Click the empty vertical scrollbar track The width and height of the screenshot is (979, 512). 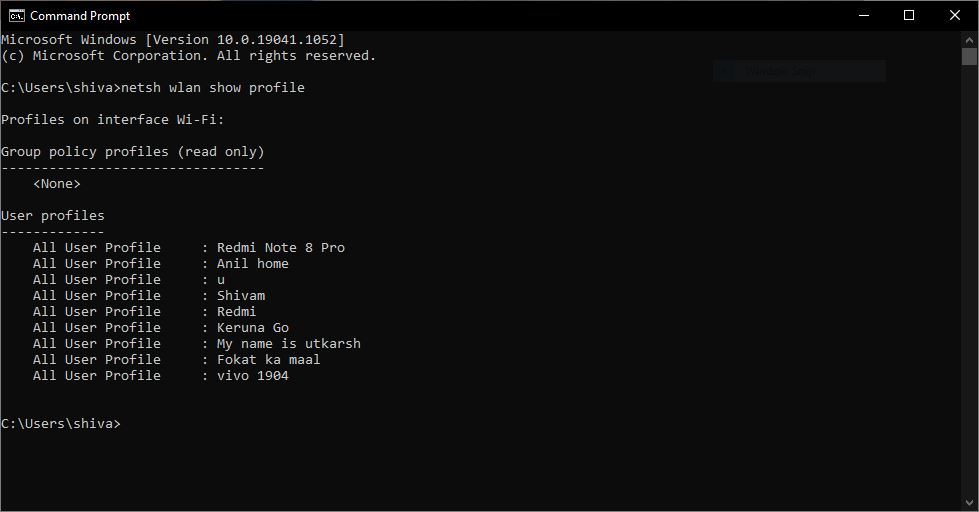click(969, 281)
